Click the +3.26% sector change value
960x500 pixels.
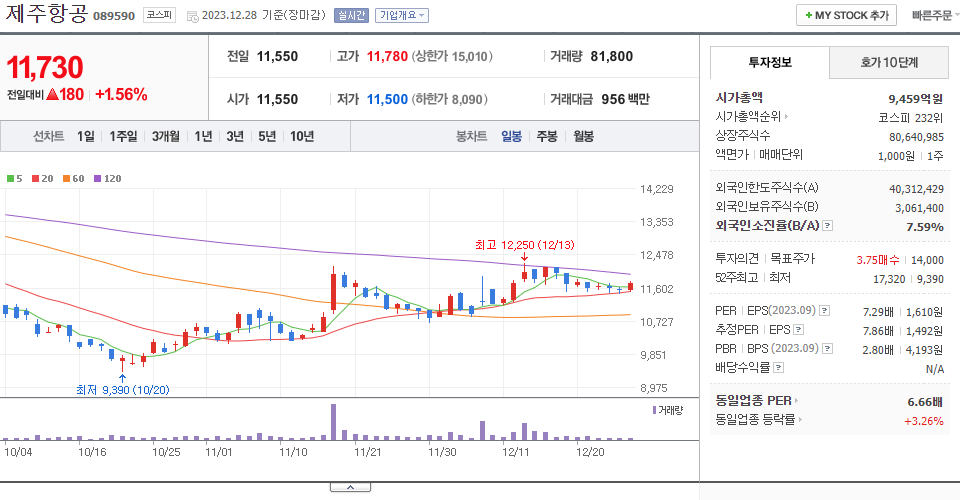923,421
